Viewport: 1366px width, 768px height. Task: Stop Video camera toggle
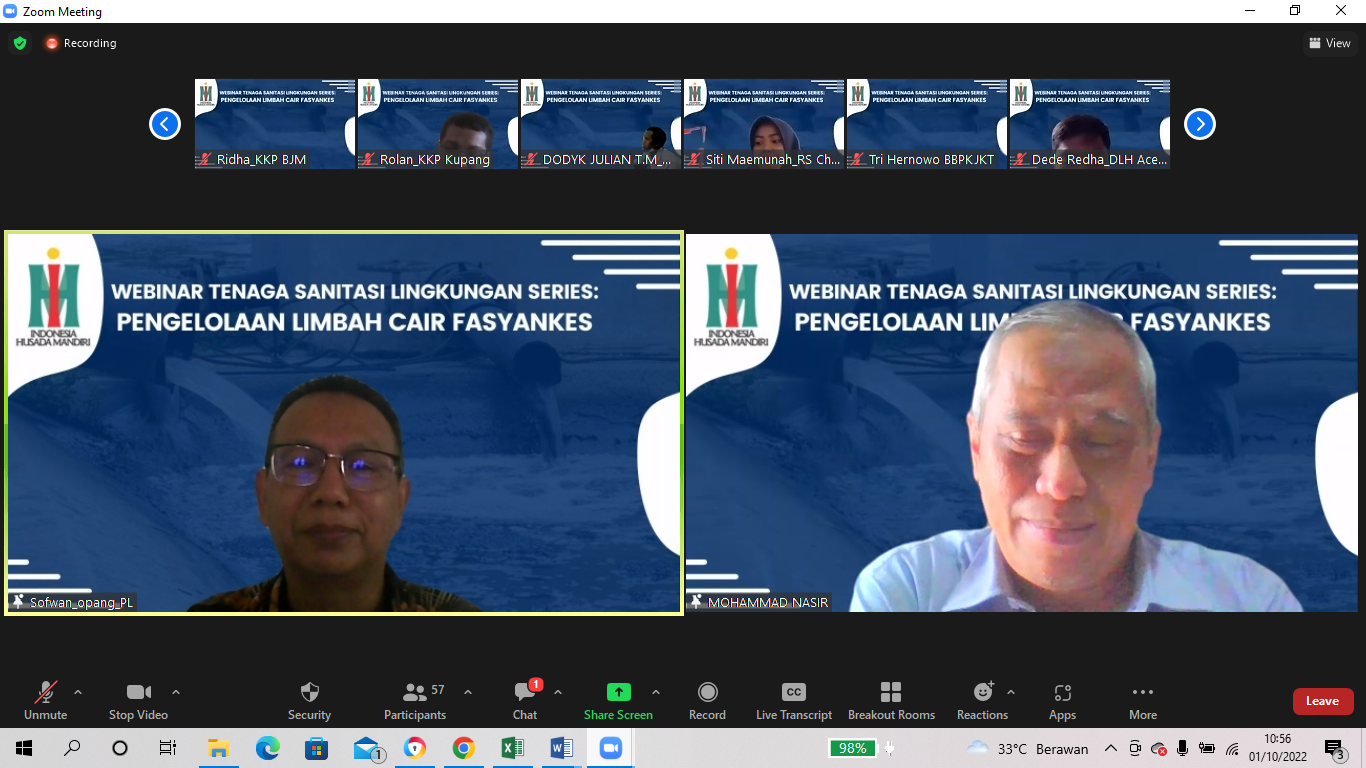point(138,701)
